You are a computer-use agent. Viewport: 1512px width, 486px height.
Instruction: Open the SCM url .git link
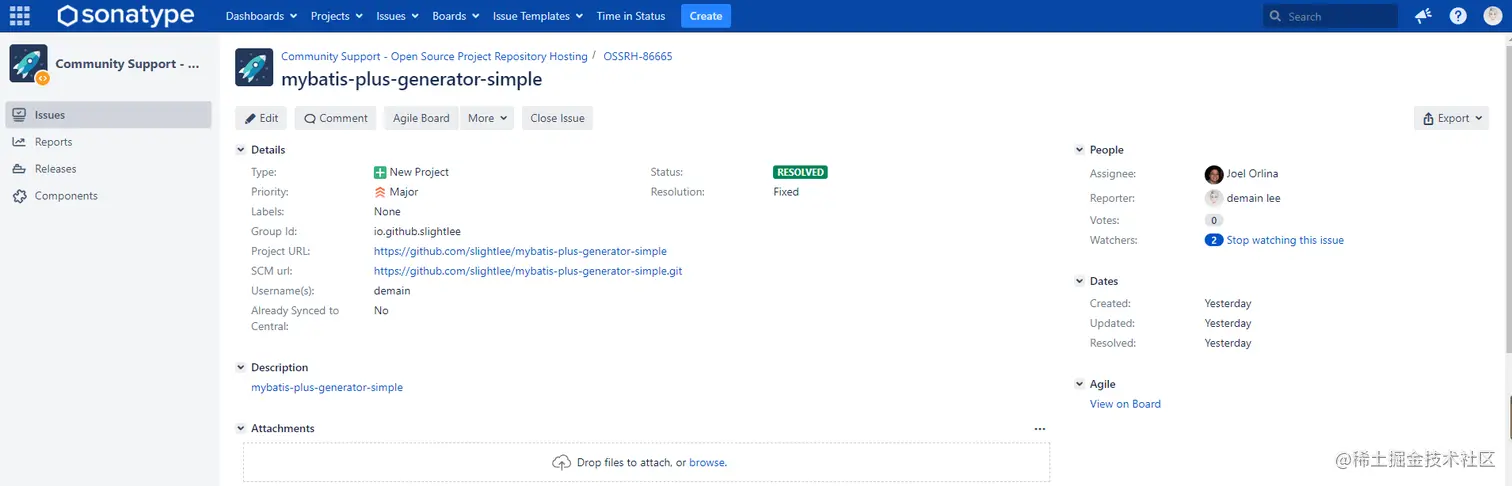pyautogui.click(x=528, y=271)
